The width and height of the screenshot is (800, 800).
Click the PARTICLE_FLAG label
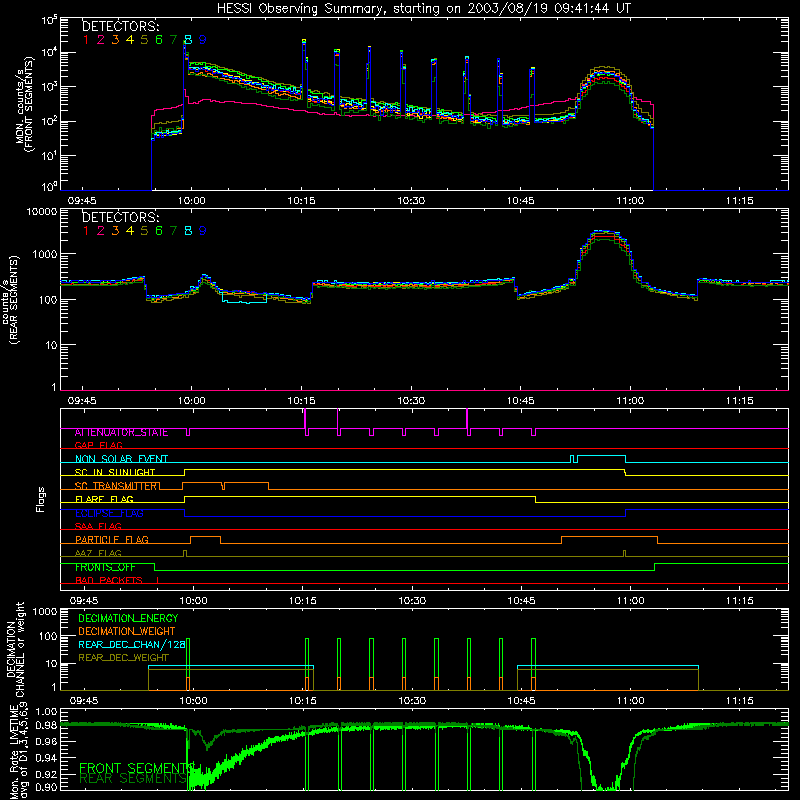112,540
